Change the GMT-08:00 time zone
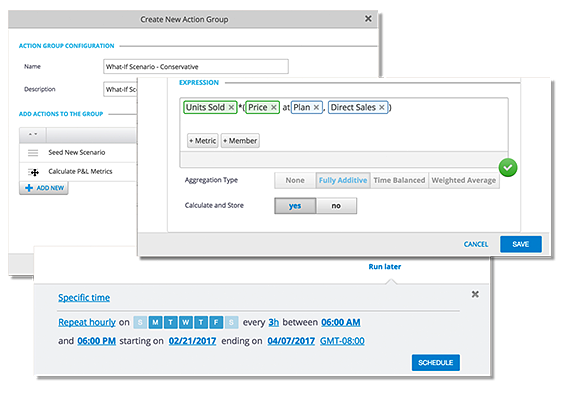Image resolution: width=567 pixels, height=397 pixels. (x=342, y=341)
